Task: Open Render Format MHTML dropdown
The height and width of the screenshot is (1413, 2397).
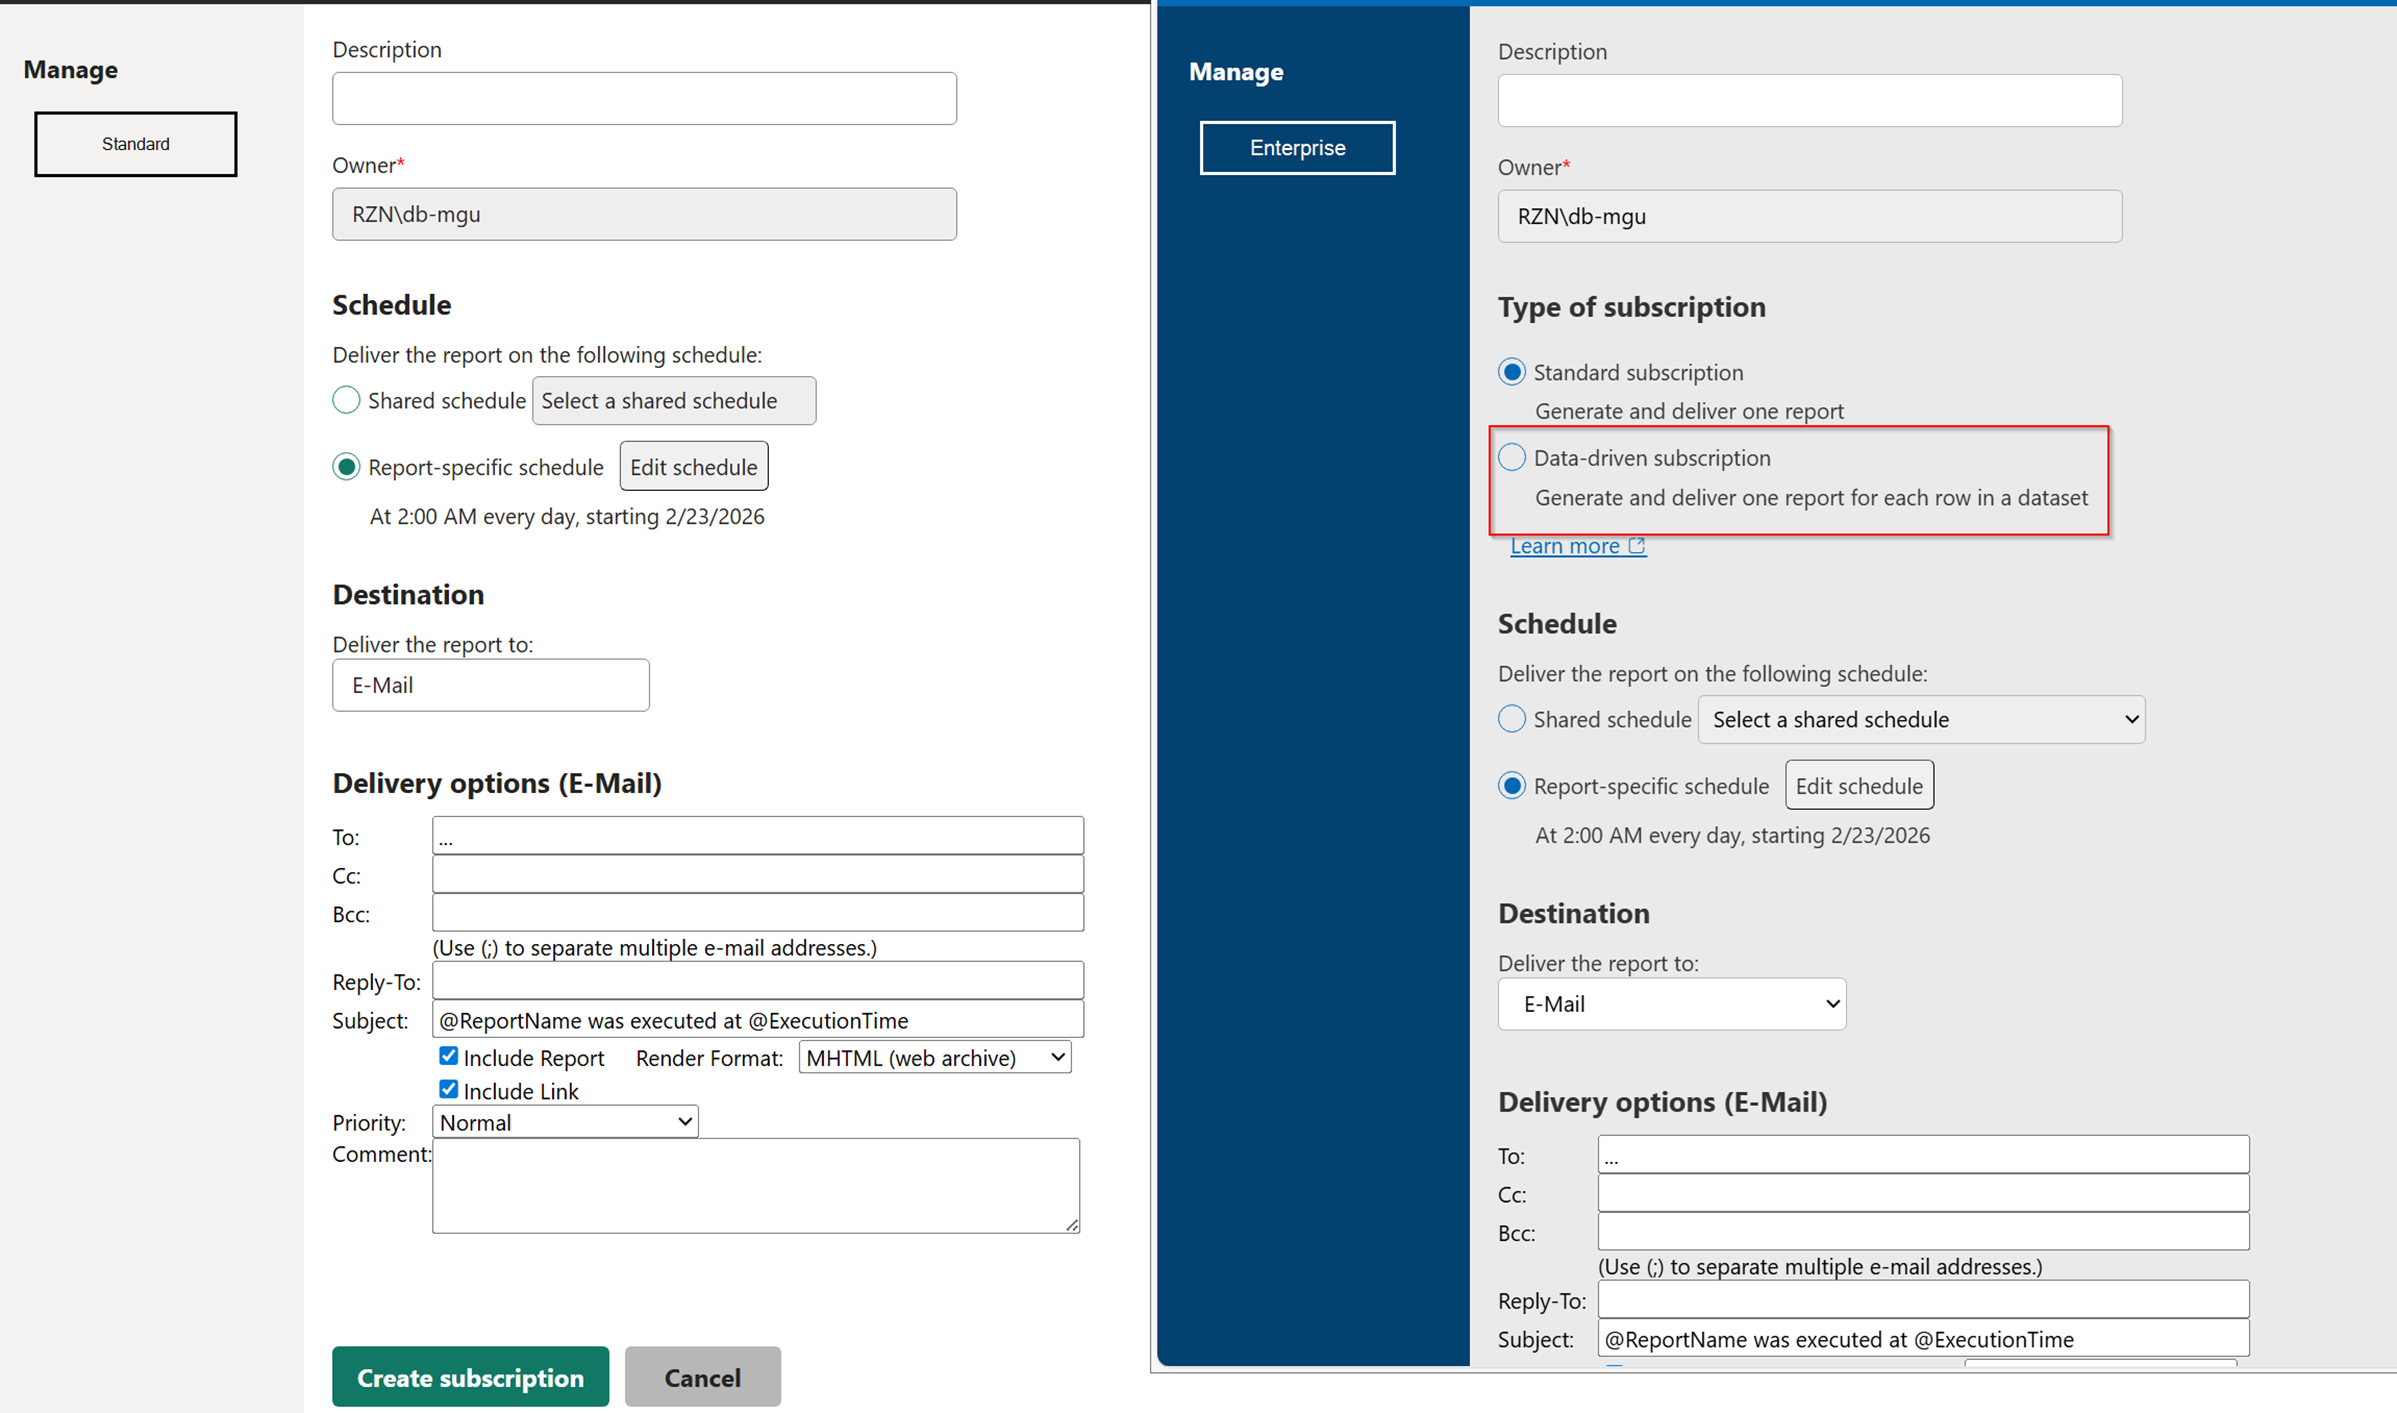Action: [934, 1057]
